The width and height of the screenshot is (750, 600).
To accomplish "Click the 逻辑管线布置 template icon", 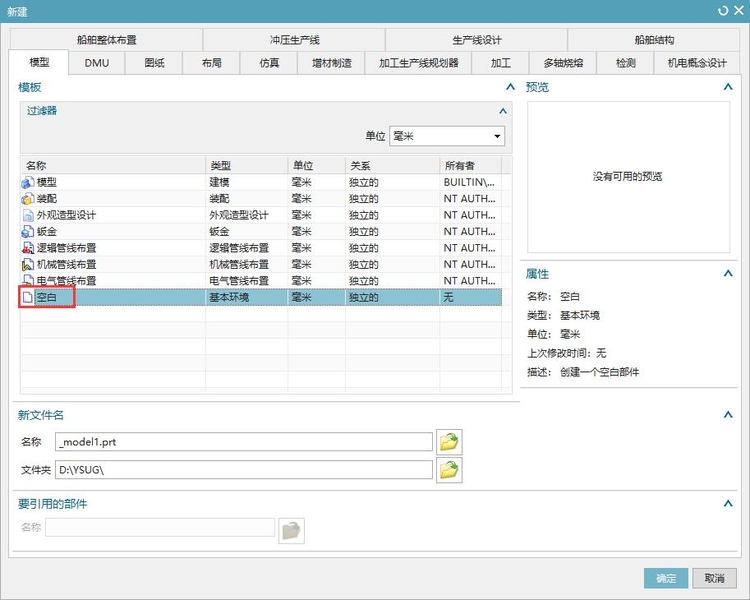I will point(28,248).
